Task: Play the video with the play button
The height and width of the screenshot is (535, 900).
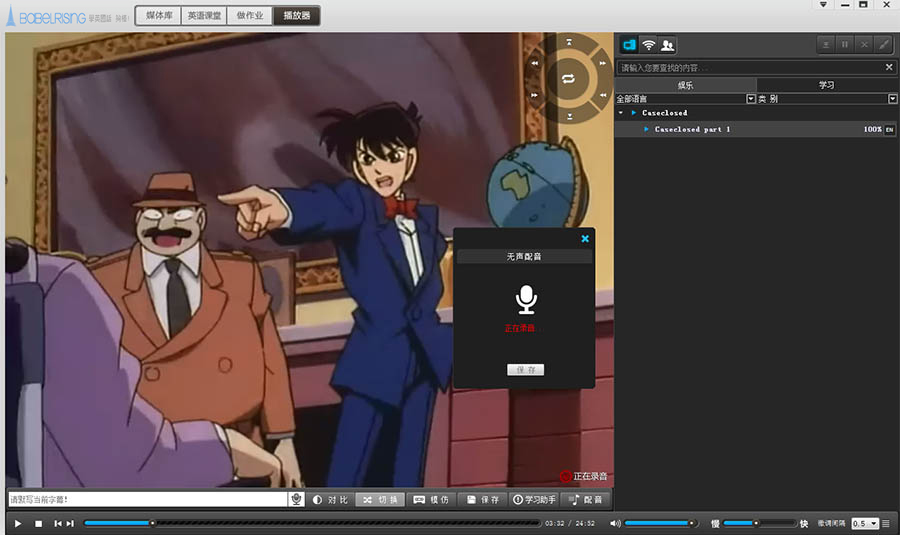Action: point(18,524)
